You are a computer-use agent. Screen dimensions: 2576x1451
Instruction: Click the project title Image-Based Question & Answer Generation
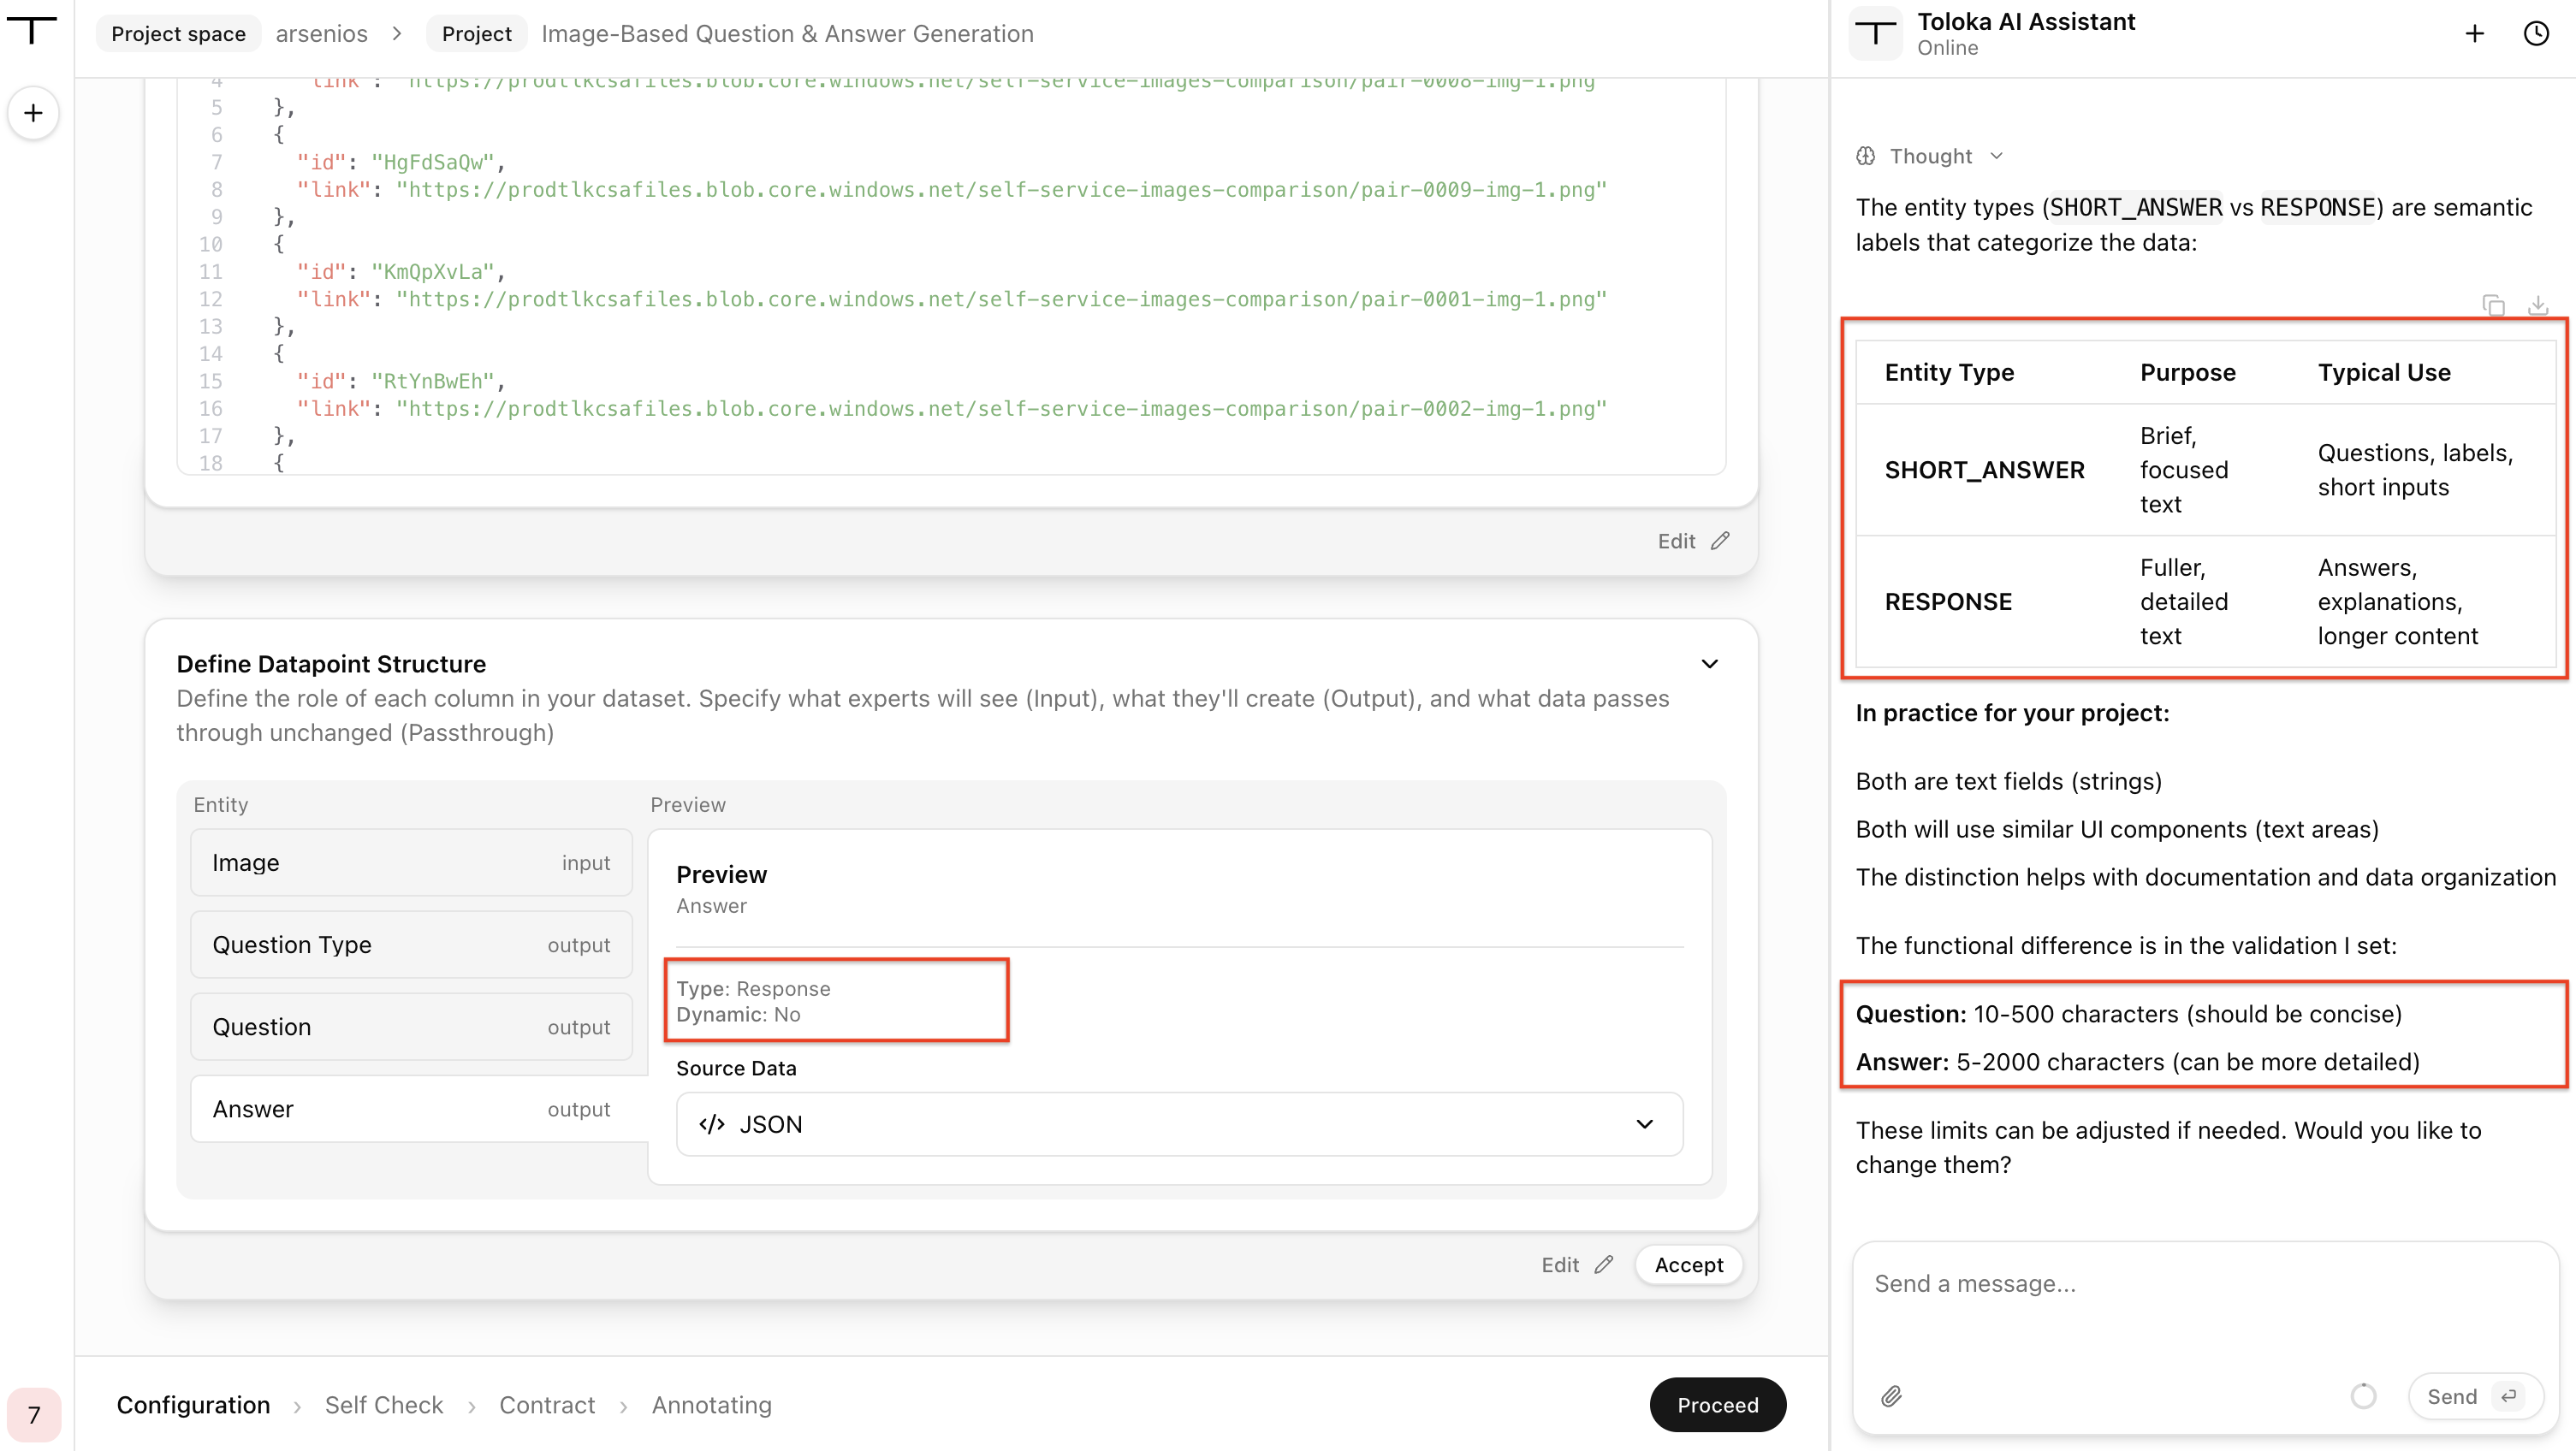pyautogui.click(x=787, y=34)
